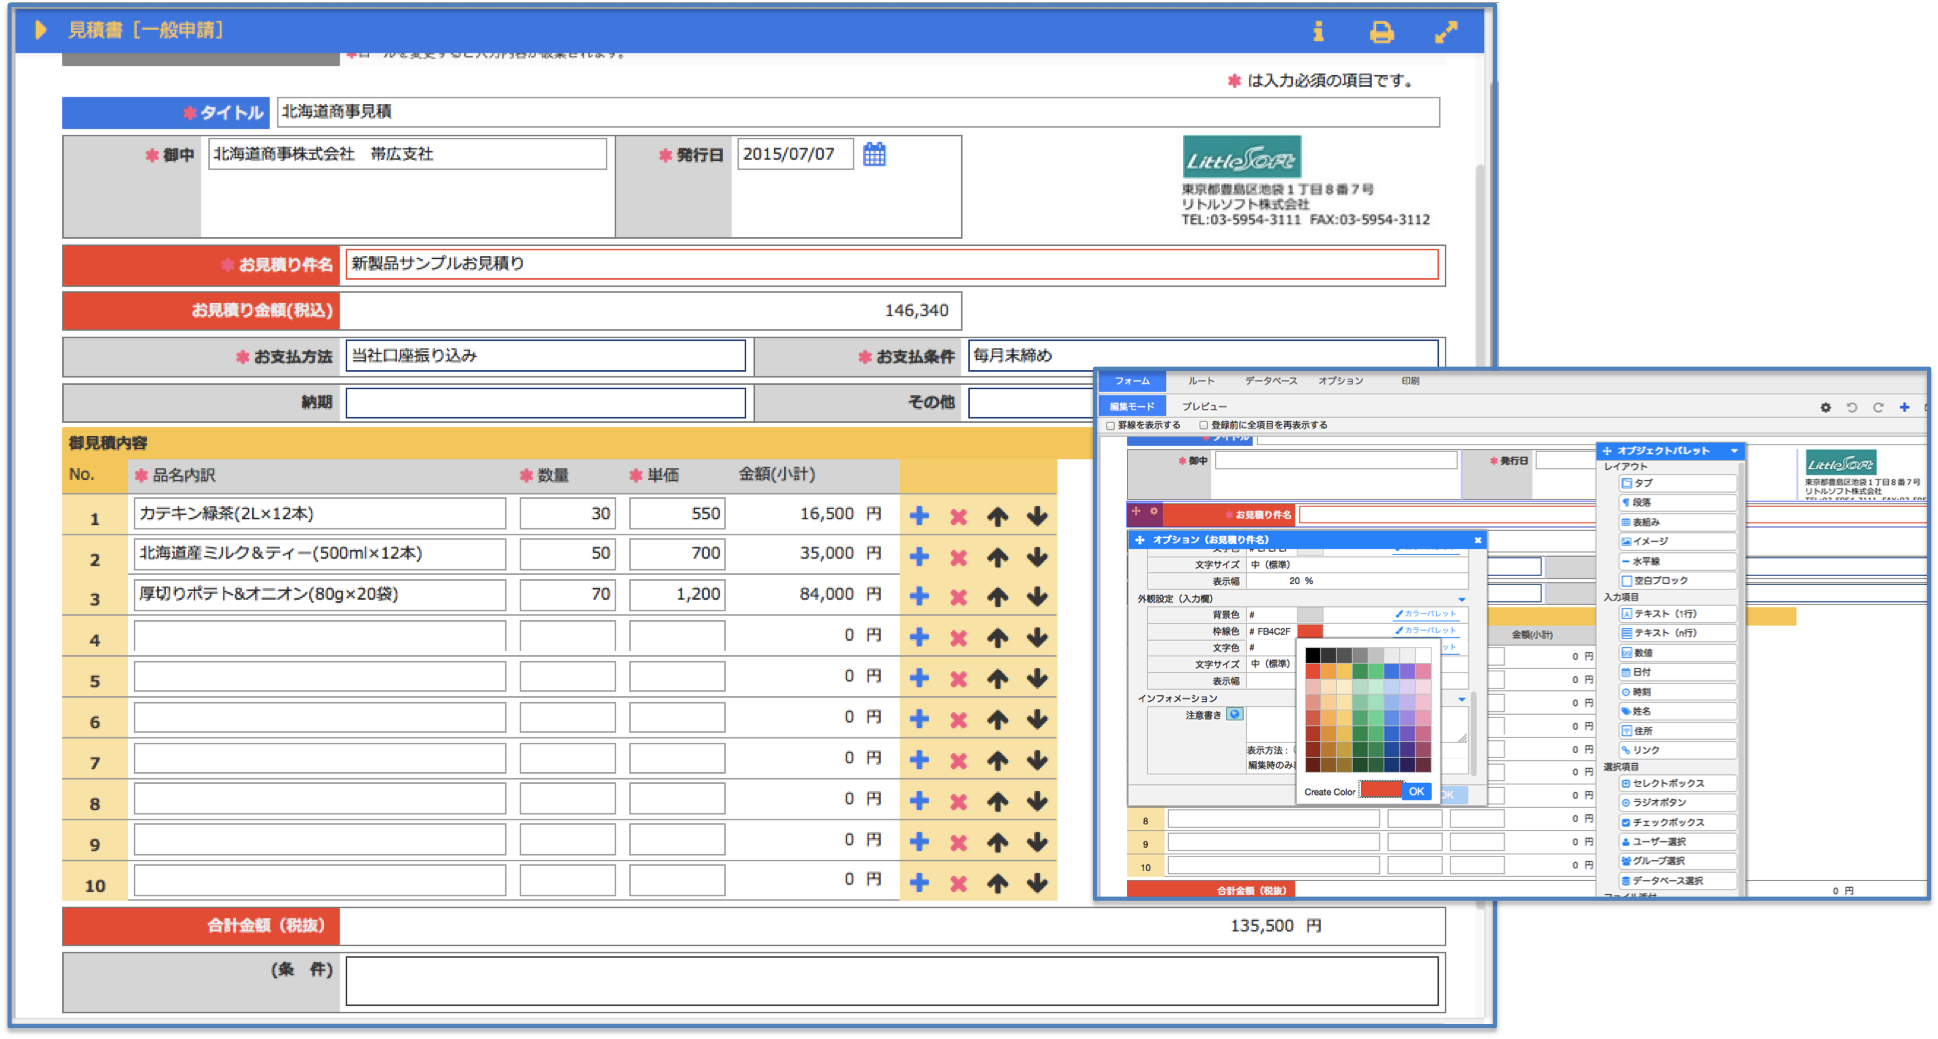Viewport: 1938px width, 1039px height.
Task: Click the お支払方法 input field
Action: (545, 356)
